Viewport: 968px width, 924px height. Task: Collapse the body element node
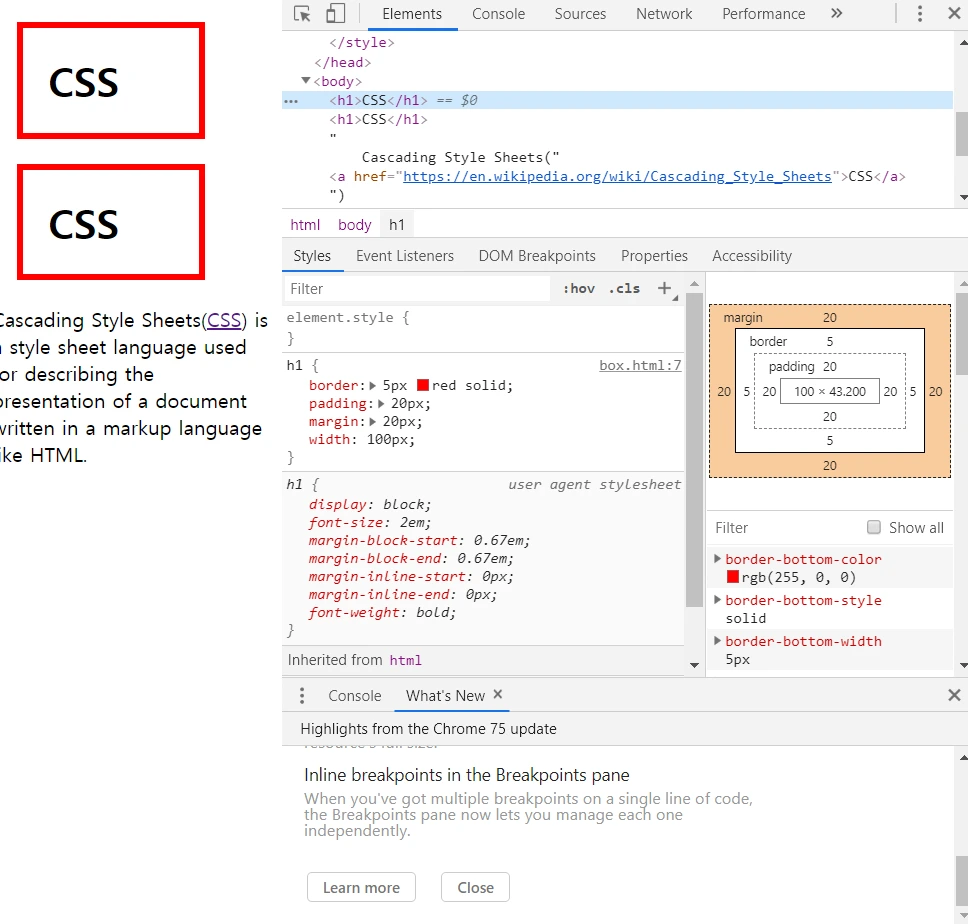(306, 81)
